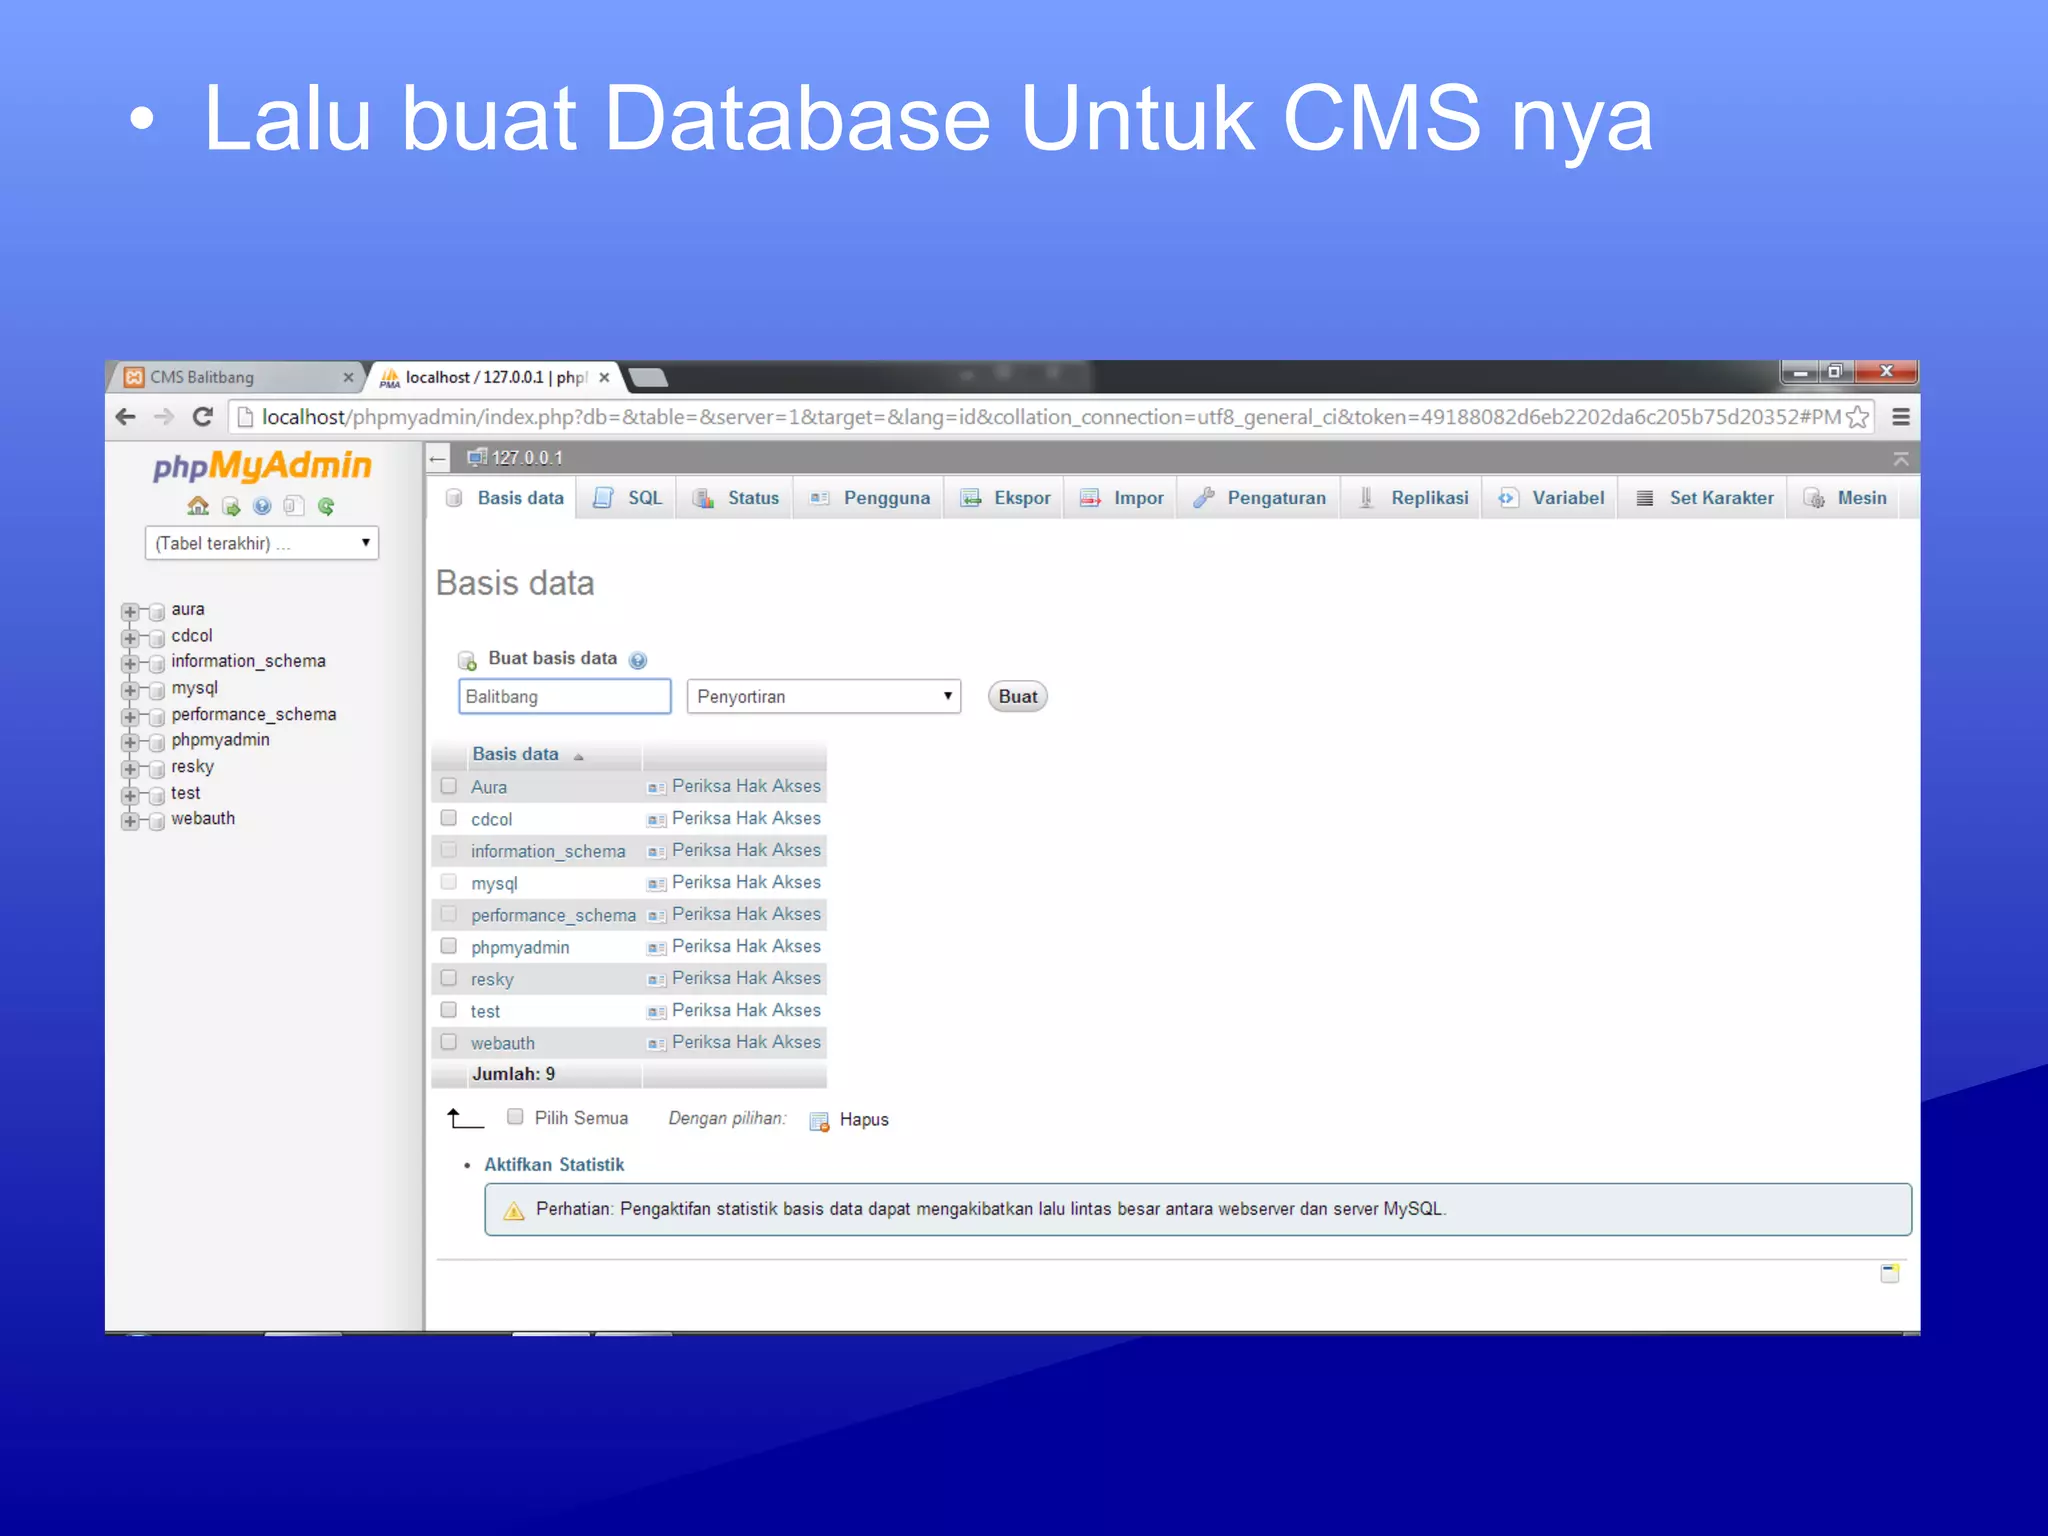This screenshot has width=2048, height=1536.
Task: Click the privileges icon in the Aura row
Action: click(x=656, y=788)
